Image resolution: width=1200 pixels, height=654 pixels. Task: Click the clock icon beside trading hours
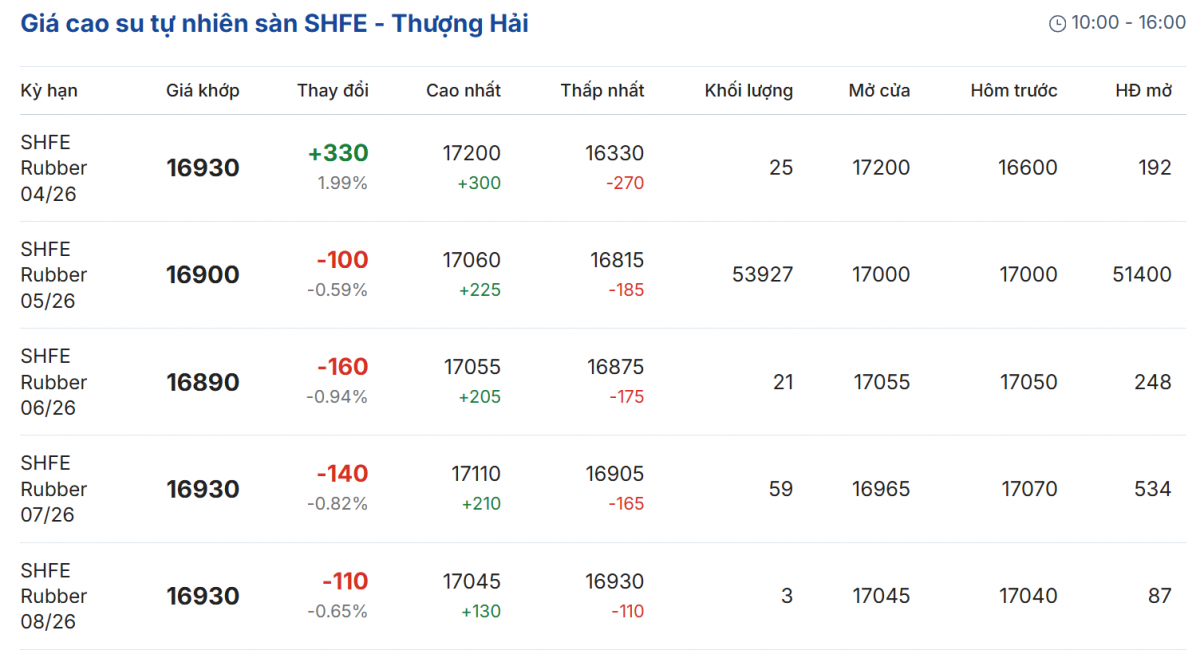click(x=1057, y=23)
